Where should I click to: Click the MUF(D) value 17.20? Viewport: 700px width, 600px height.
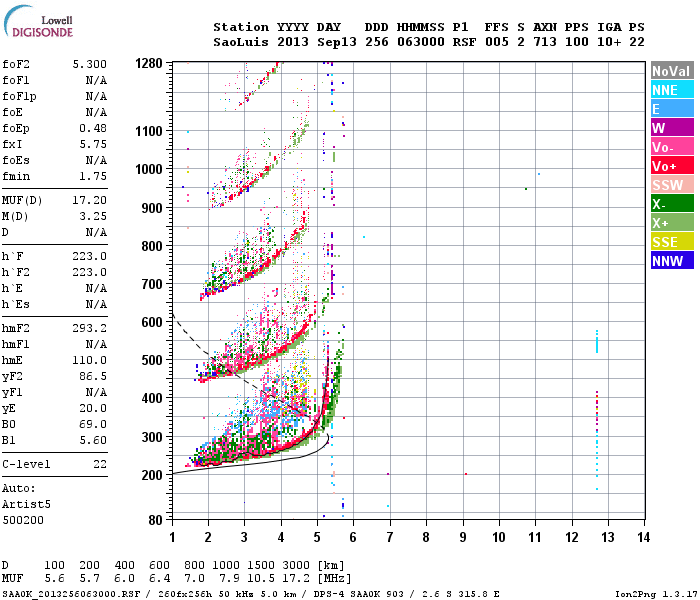point(90,200)
